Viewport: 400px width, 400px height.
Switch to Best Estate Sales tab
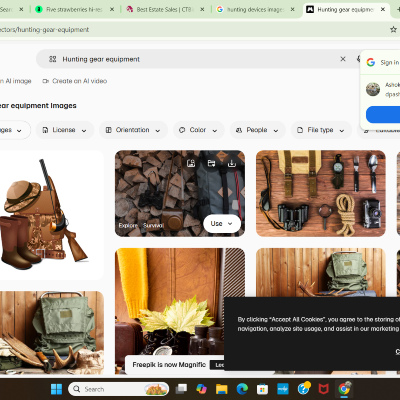click(165, 9)
